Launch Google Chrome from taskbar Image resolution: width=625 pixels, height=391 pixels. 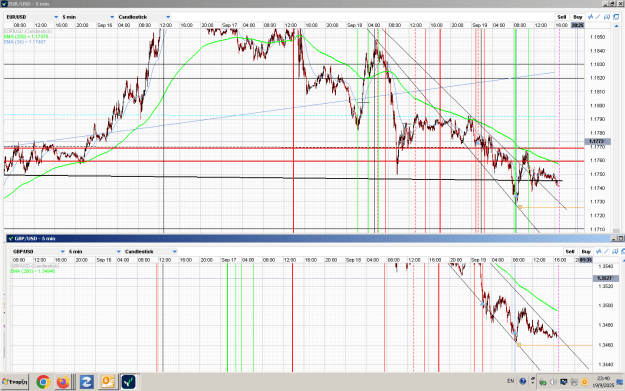[x=43, y=382]
